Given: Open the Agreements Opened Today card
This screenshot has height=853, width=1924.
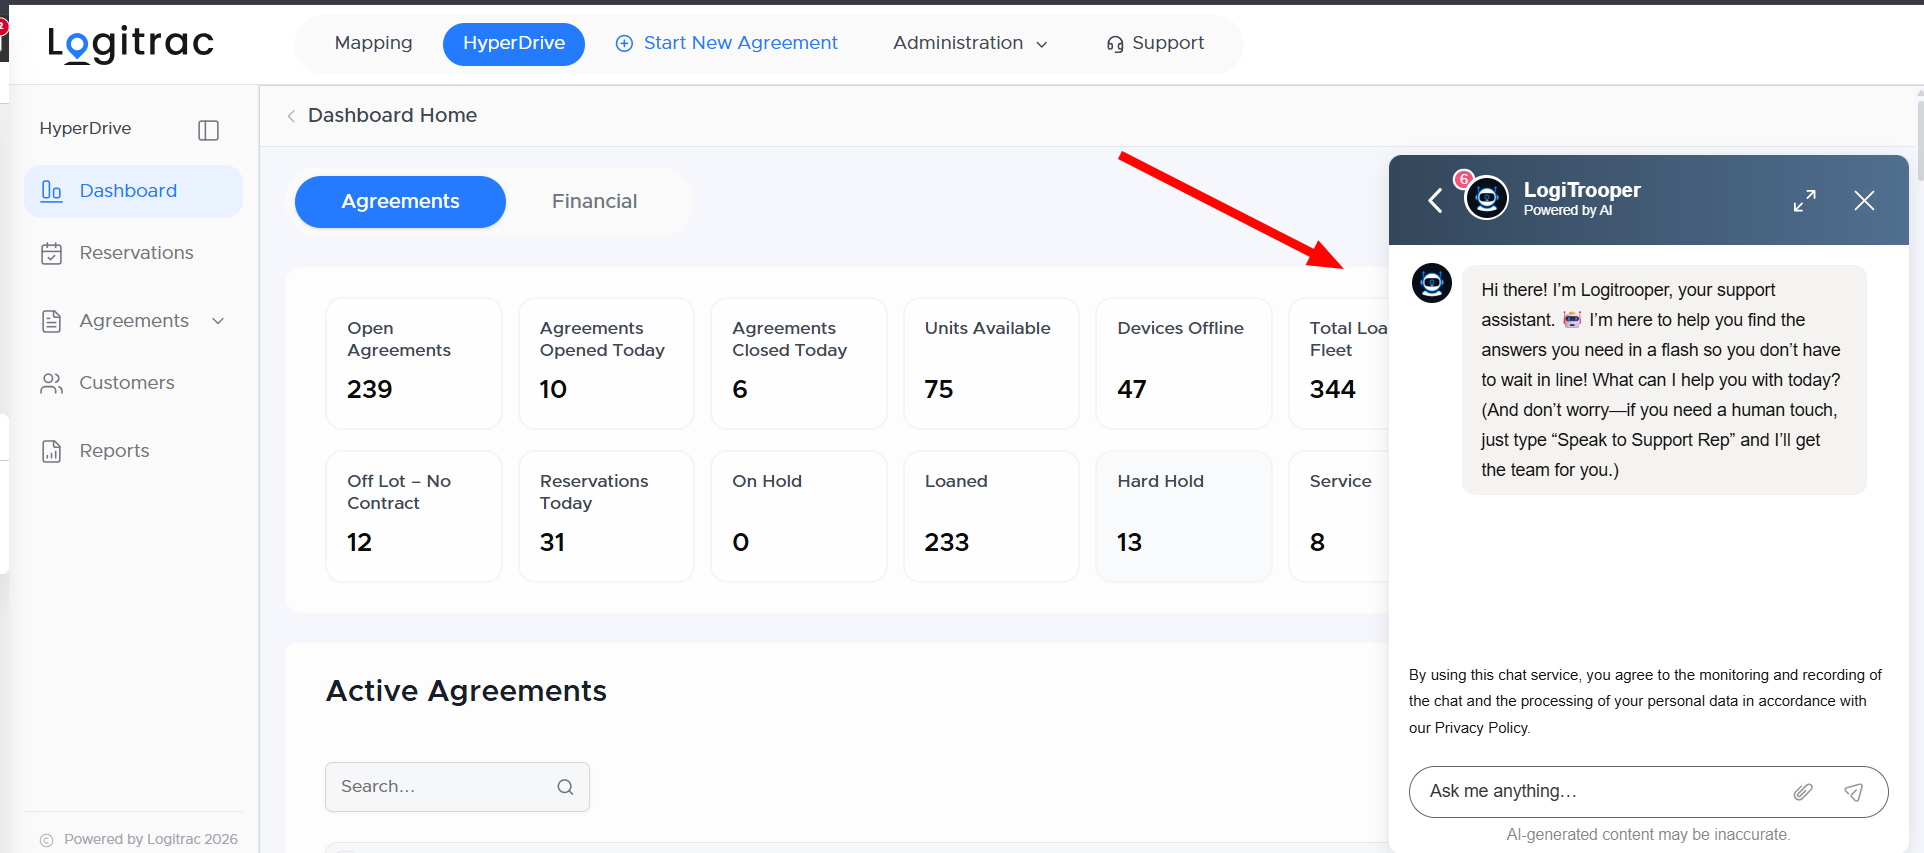Looking at the screenshot, I should (x=606, y=364).
